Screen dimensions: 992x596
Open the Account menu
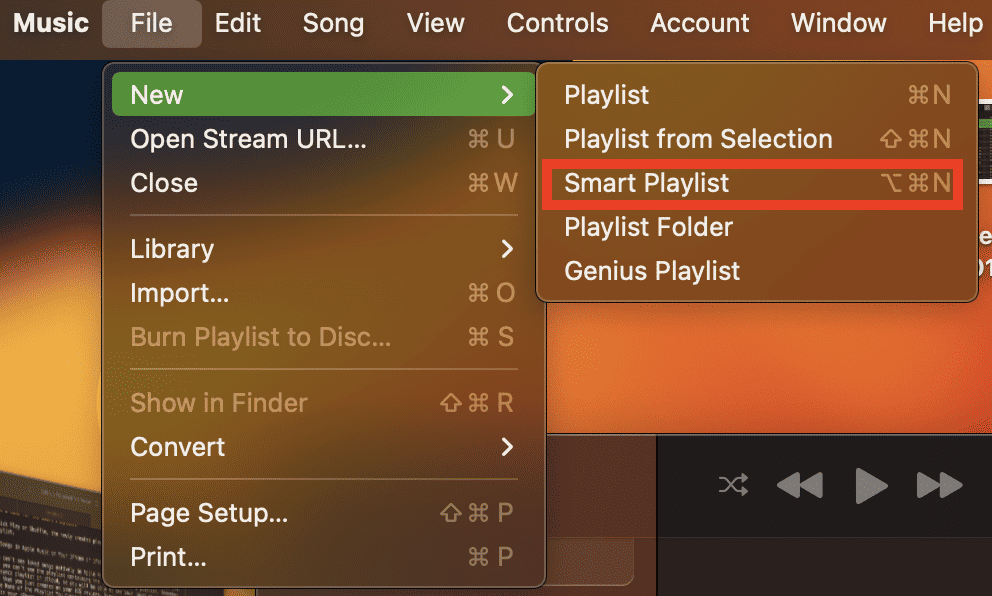(700, 23)
